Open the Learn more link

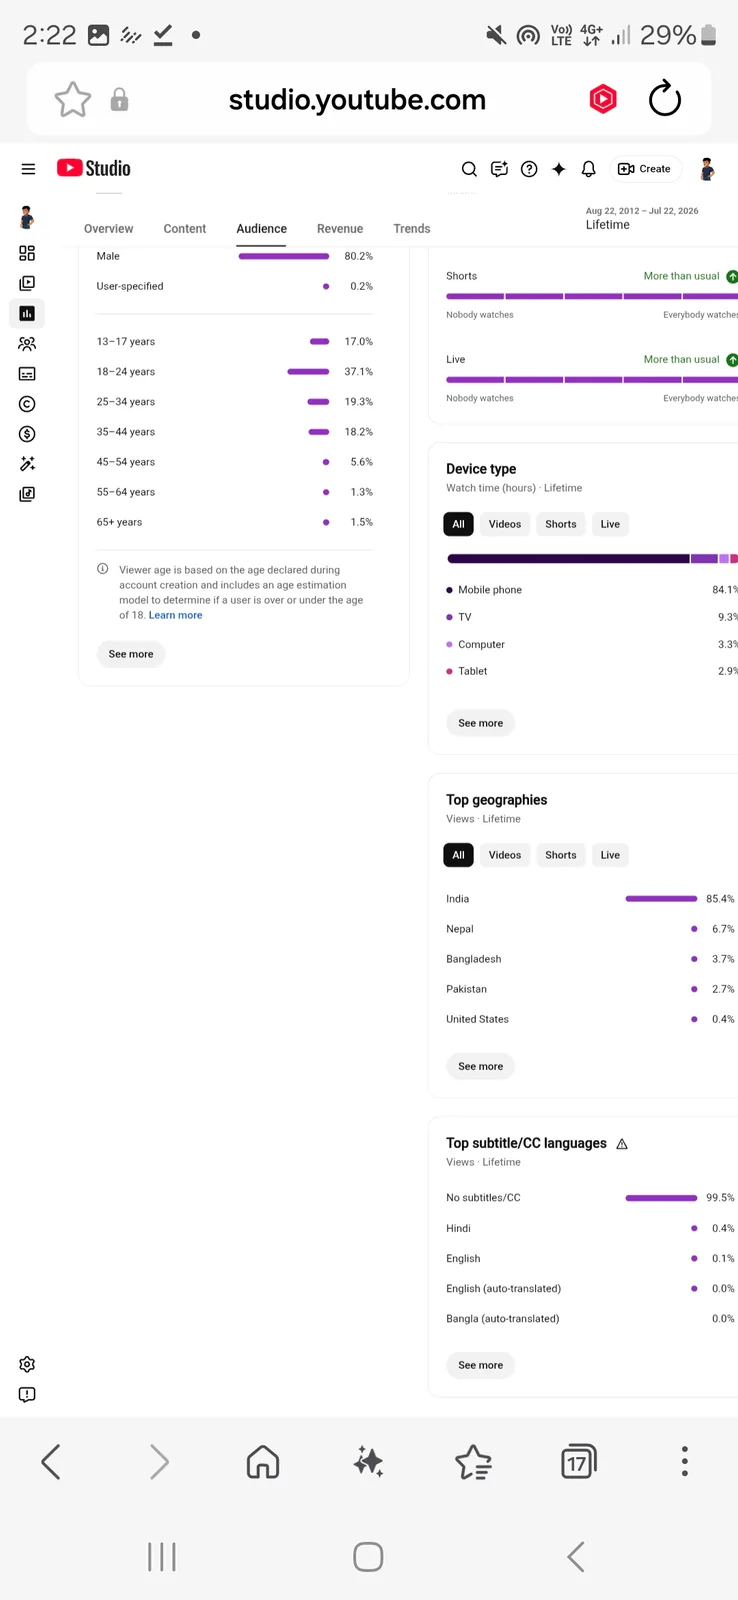176,615
